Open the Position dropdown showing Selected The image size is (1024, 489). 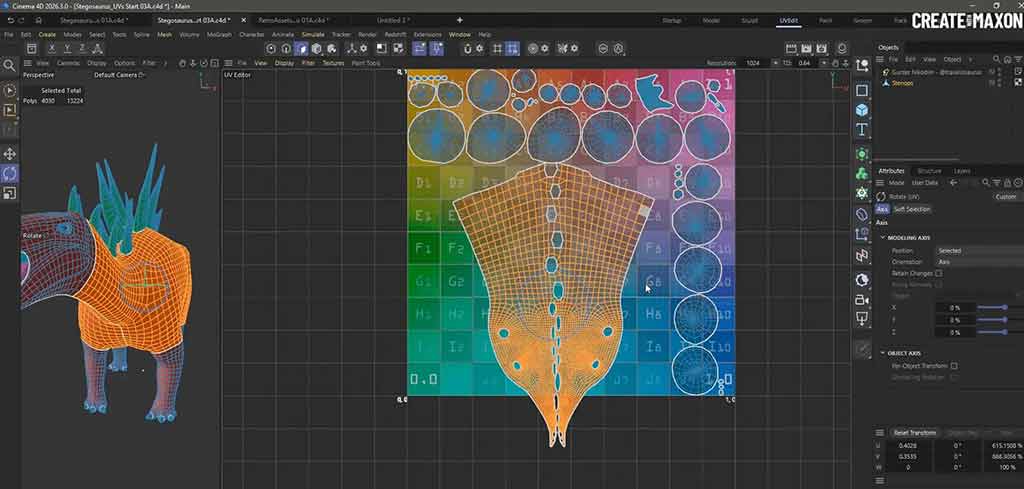click(979, 251)
